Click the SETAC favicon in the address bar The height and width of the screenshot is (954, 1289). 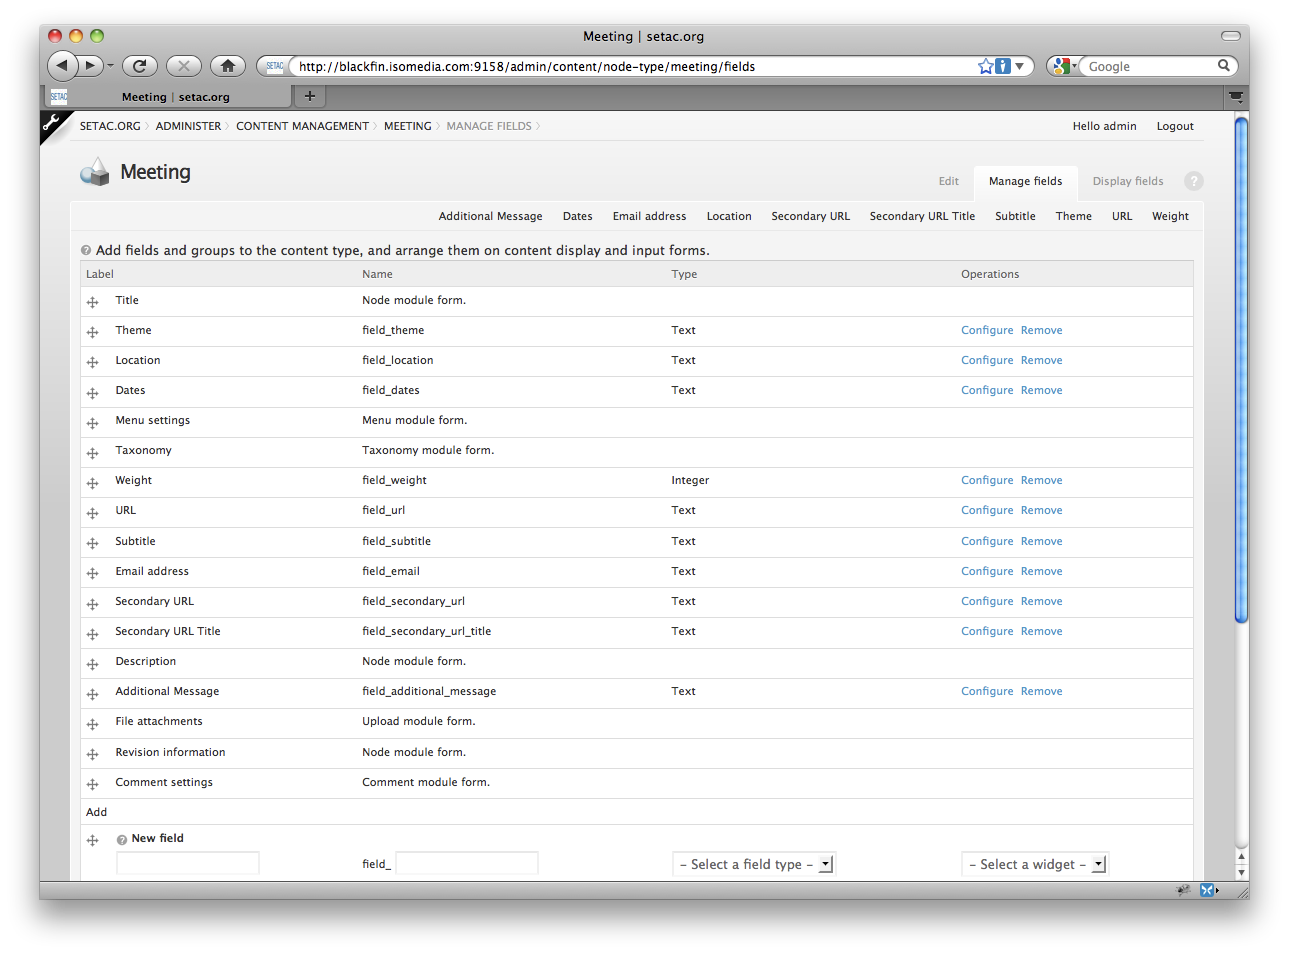[x=272, y=65]
